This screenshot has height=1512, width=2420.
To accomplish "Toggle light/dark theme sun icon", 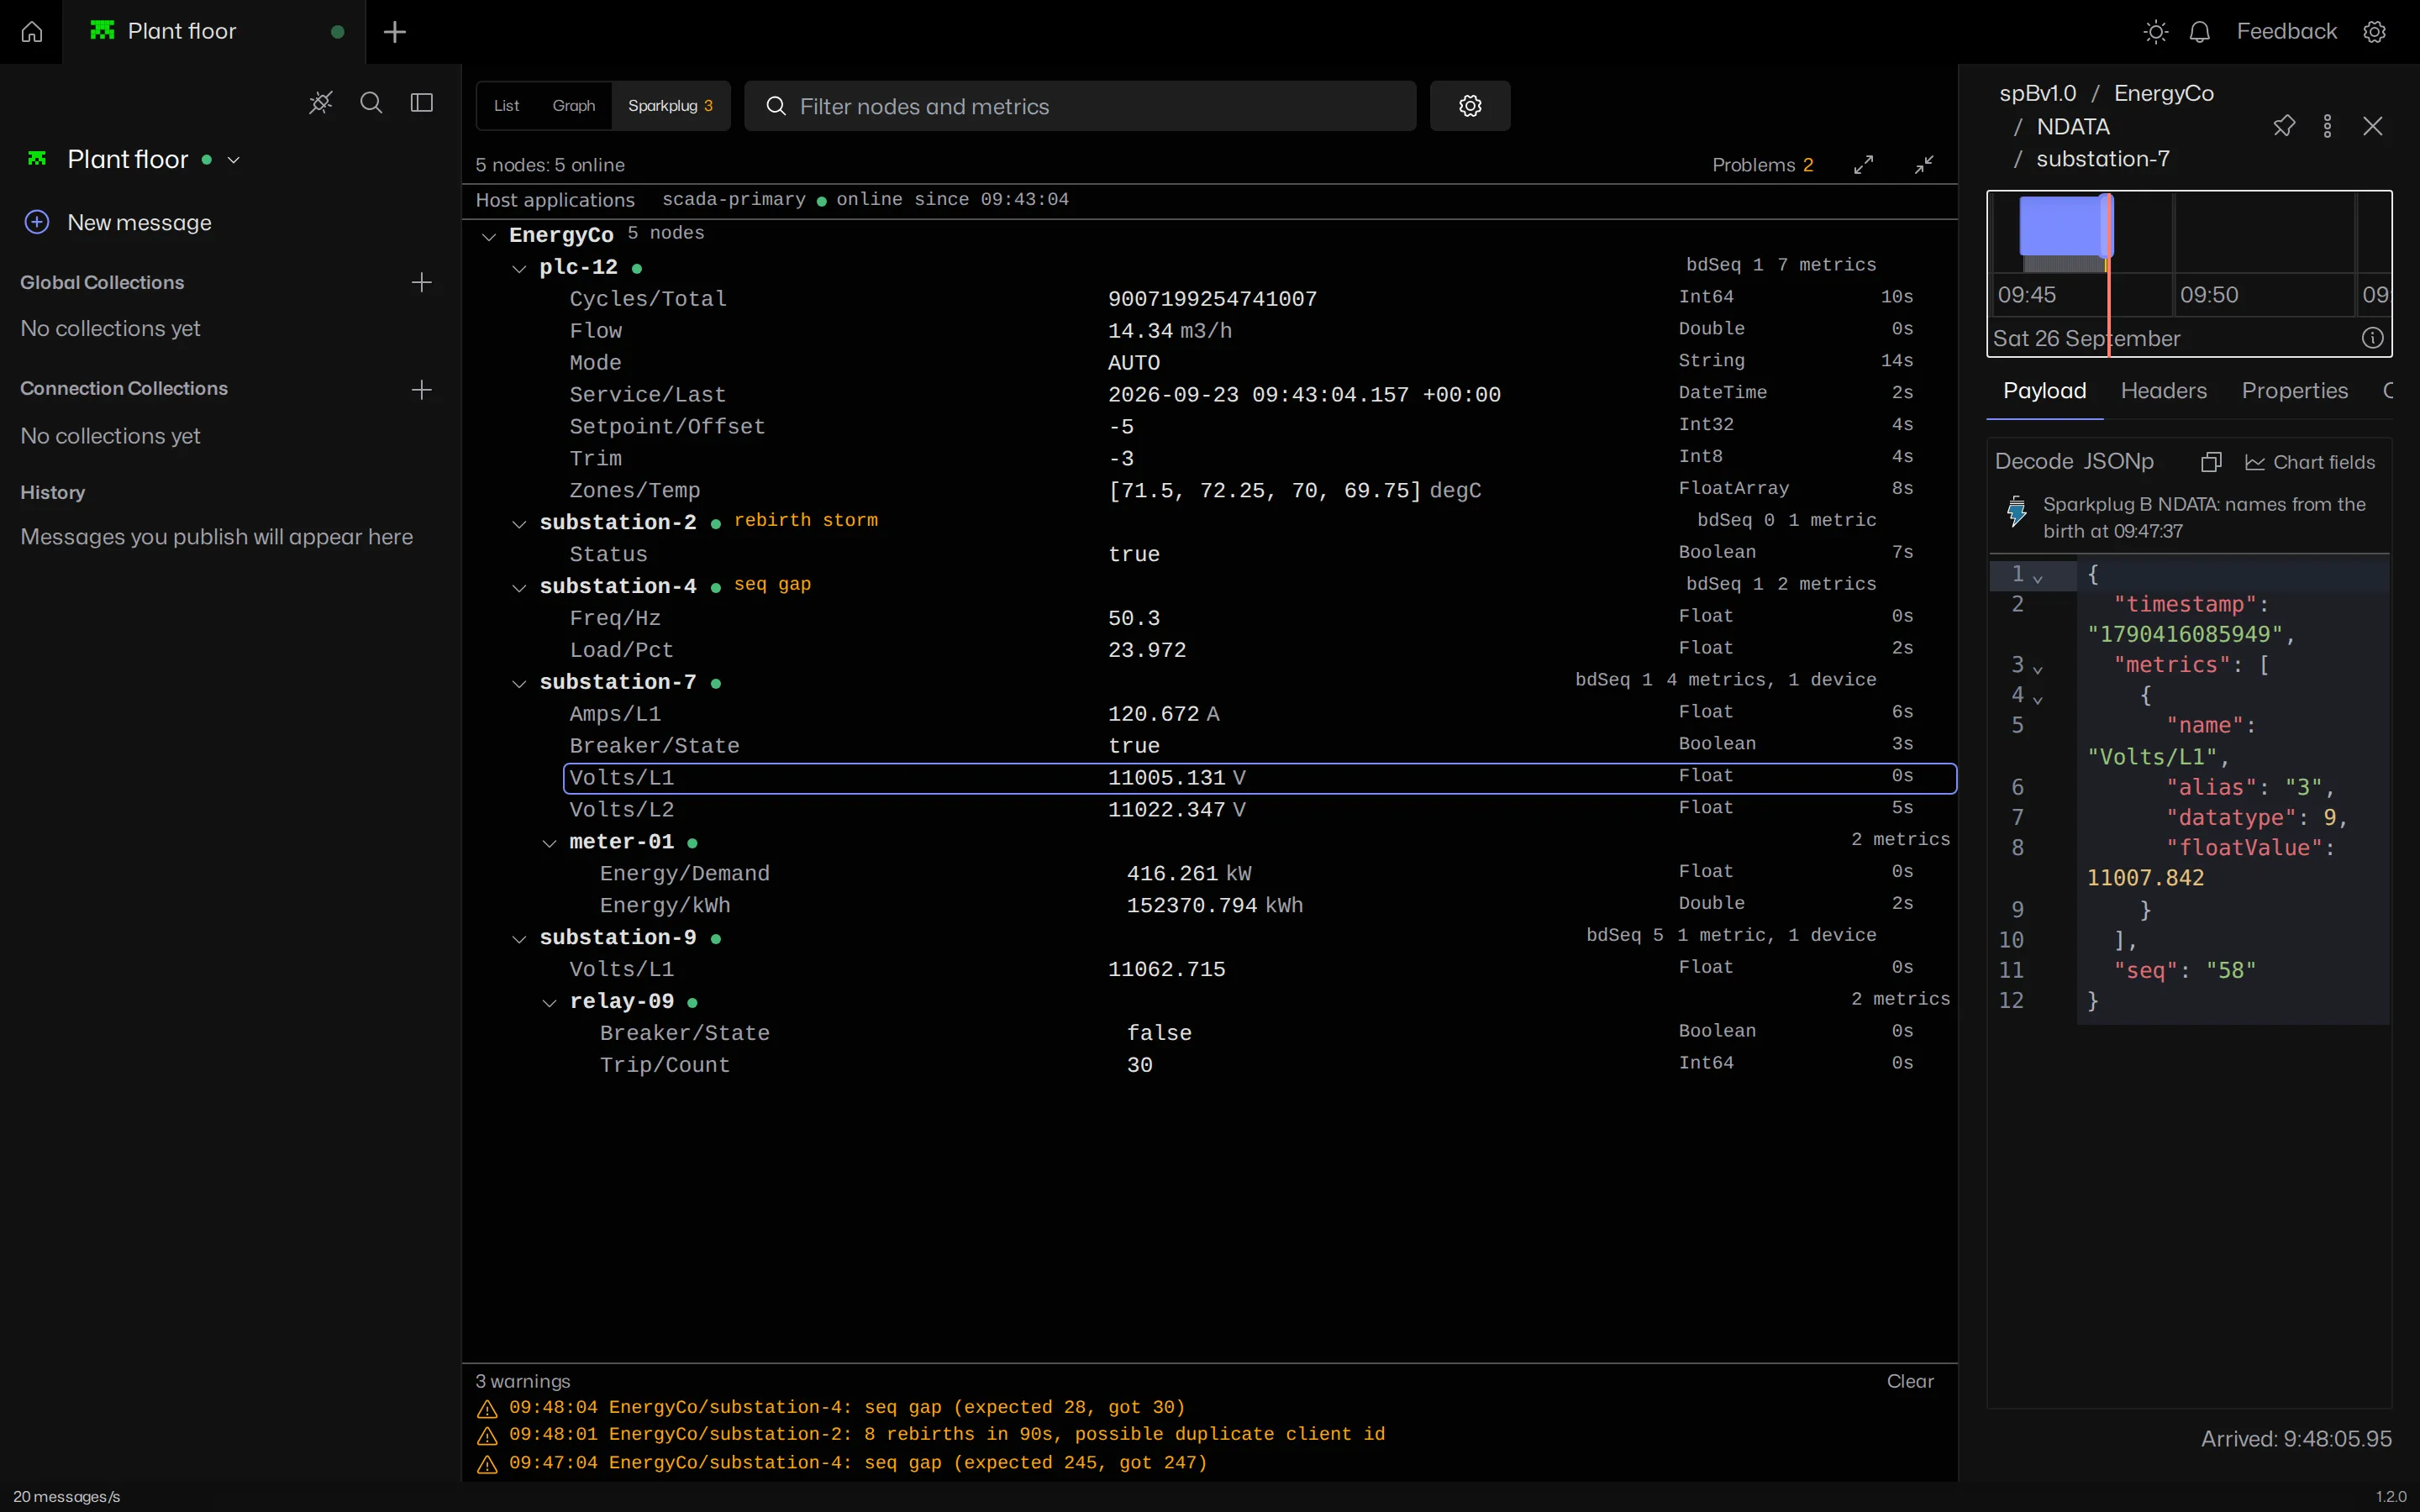I will click(2156, 32).
